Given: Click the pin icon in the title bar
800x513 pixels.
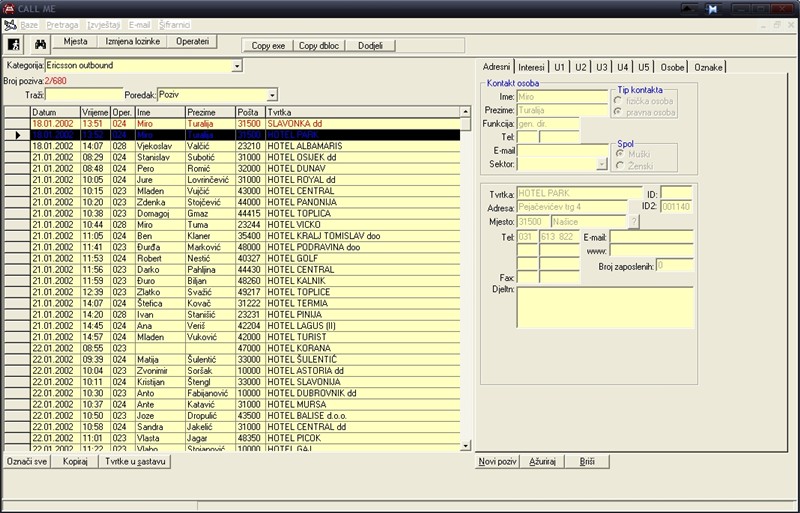Looking at the screenshot, I should pos(712,9).
